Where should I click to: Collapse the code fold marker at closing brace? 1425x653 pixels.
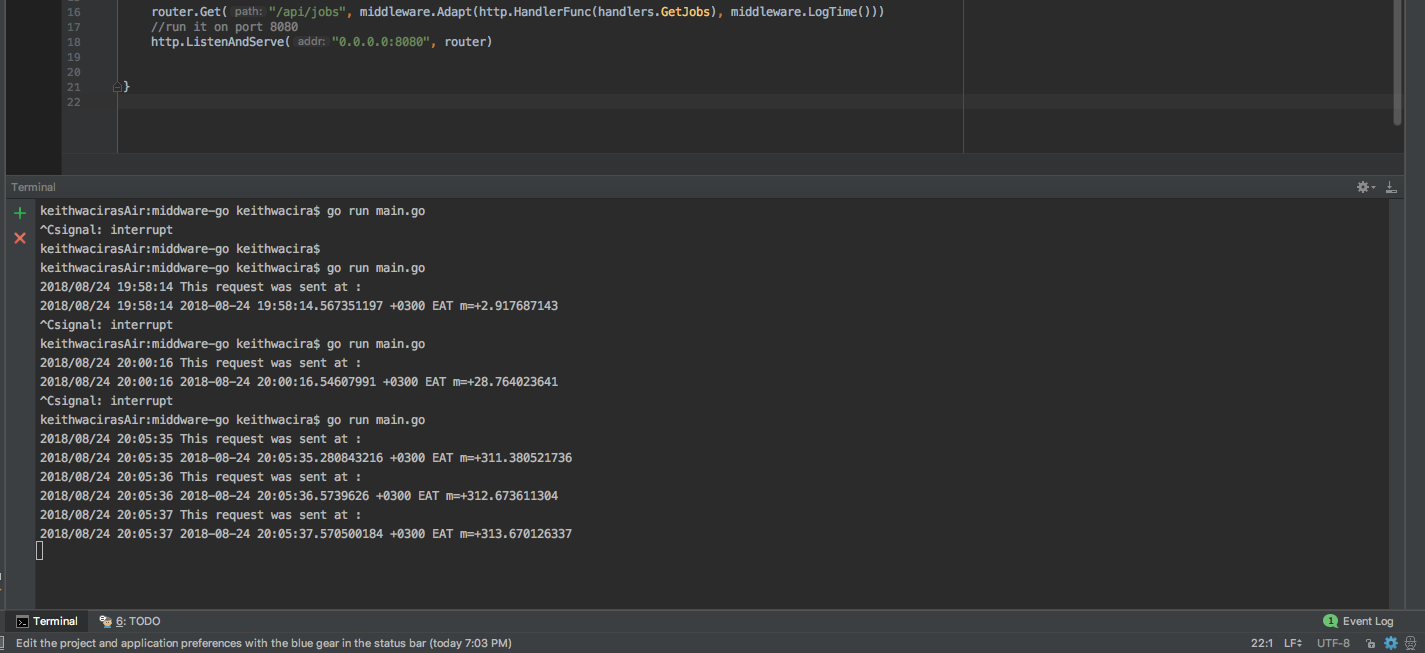pos(117,87)
